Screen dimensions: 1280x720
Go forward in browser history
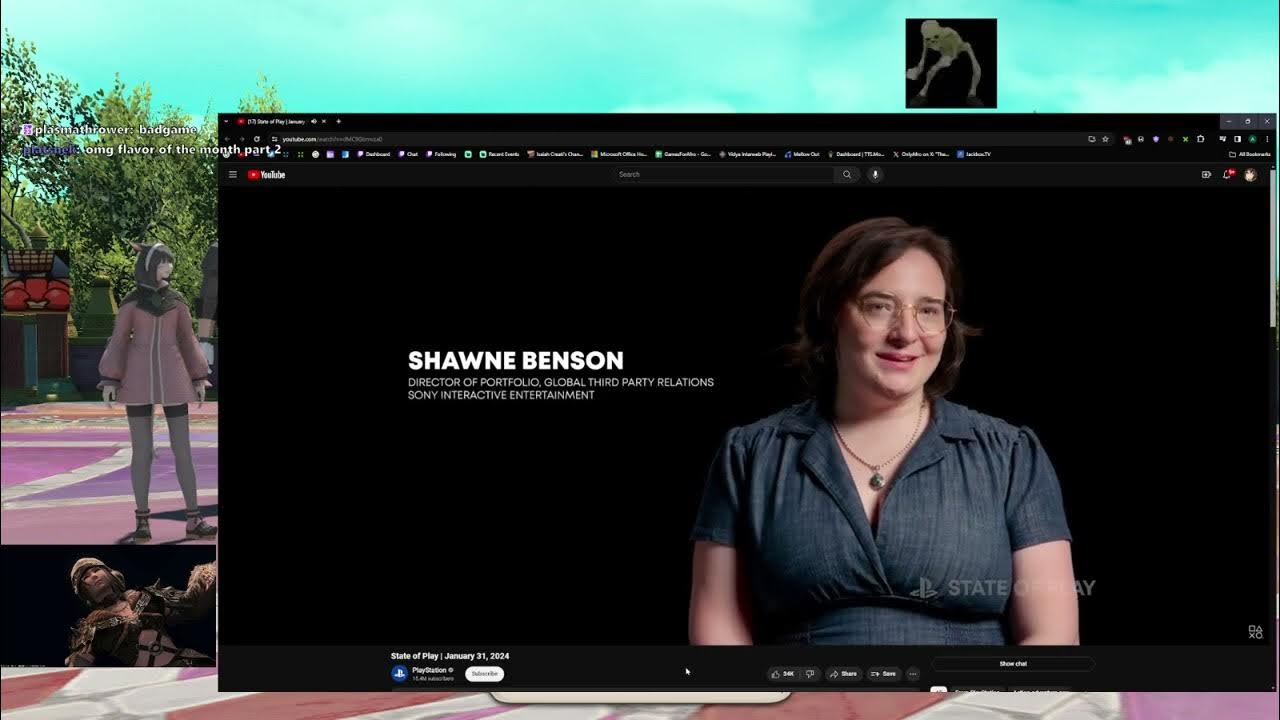241,139
